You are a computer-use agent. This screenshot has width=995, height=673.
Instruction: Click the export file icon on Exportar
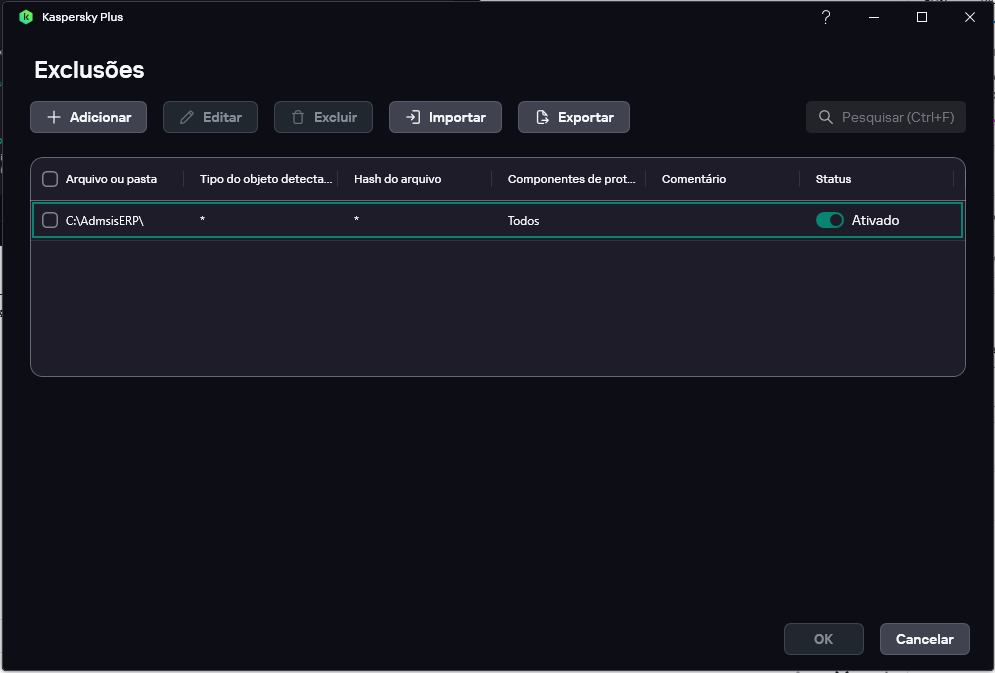[x=542, y=117]
